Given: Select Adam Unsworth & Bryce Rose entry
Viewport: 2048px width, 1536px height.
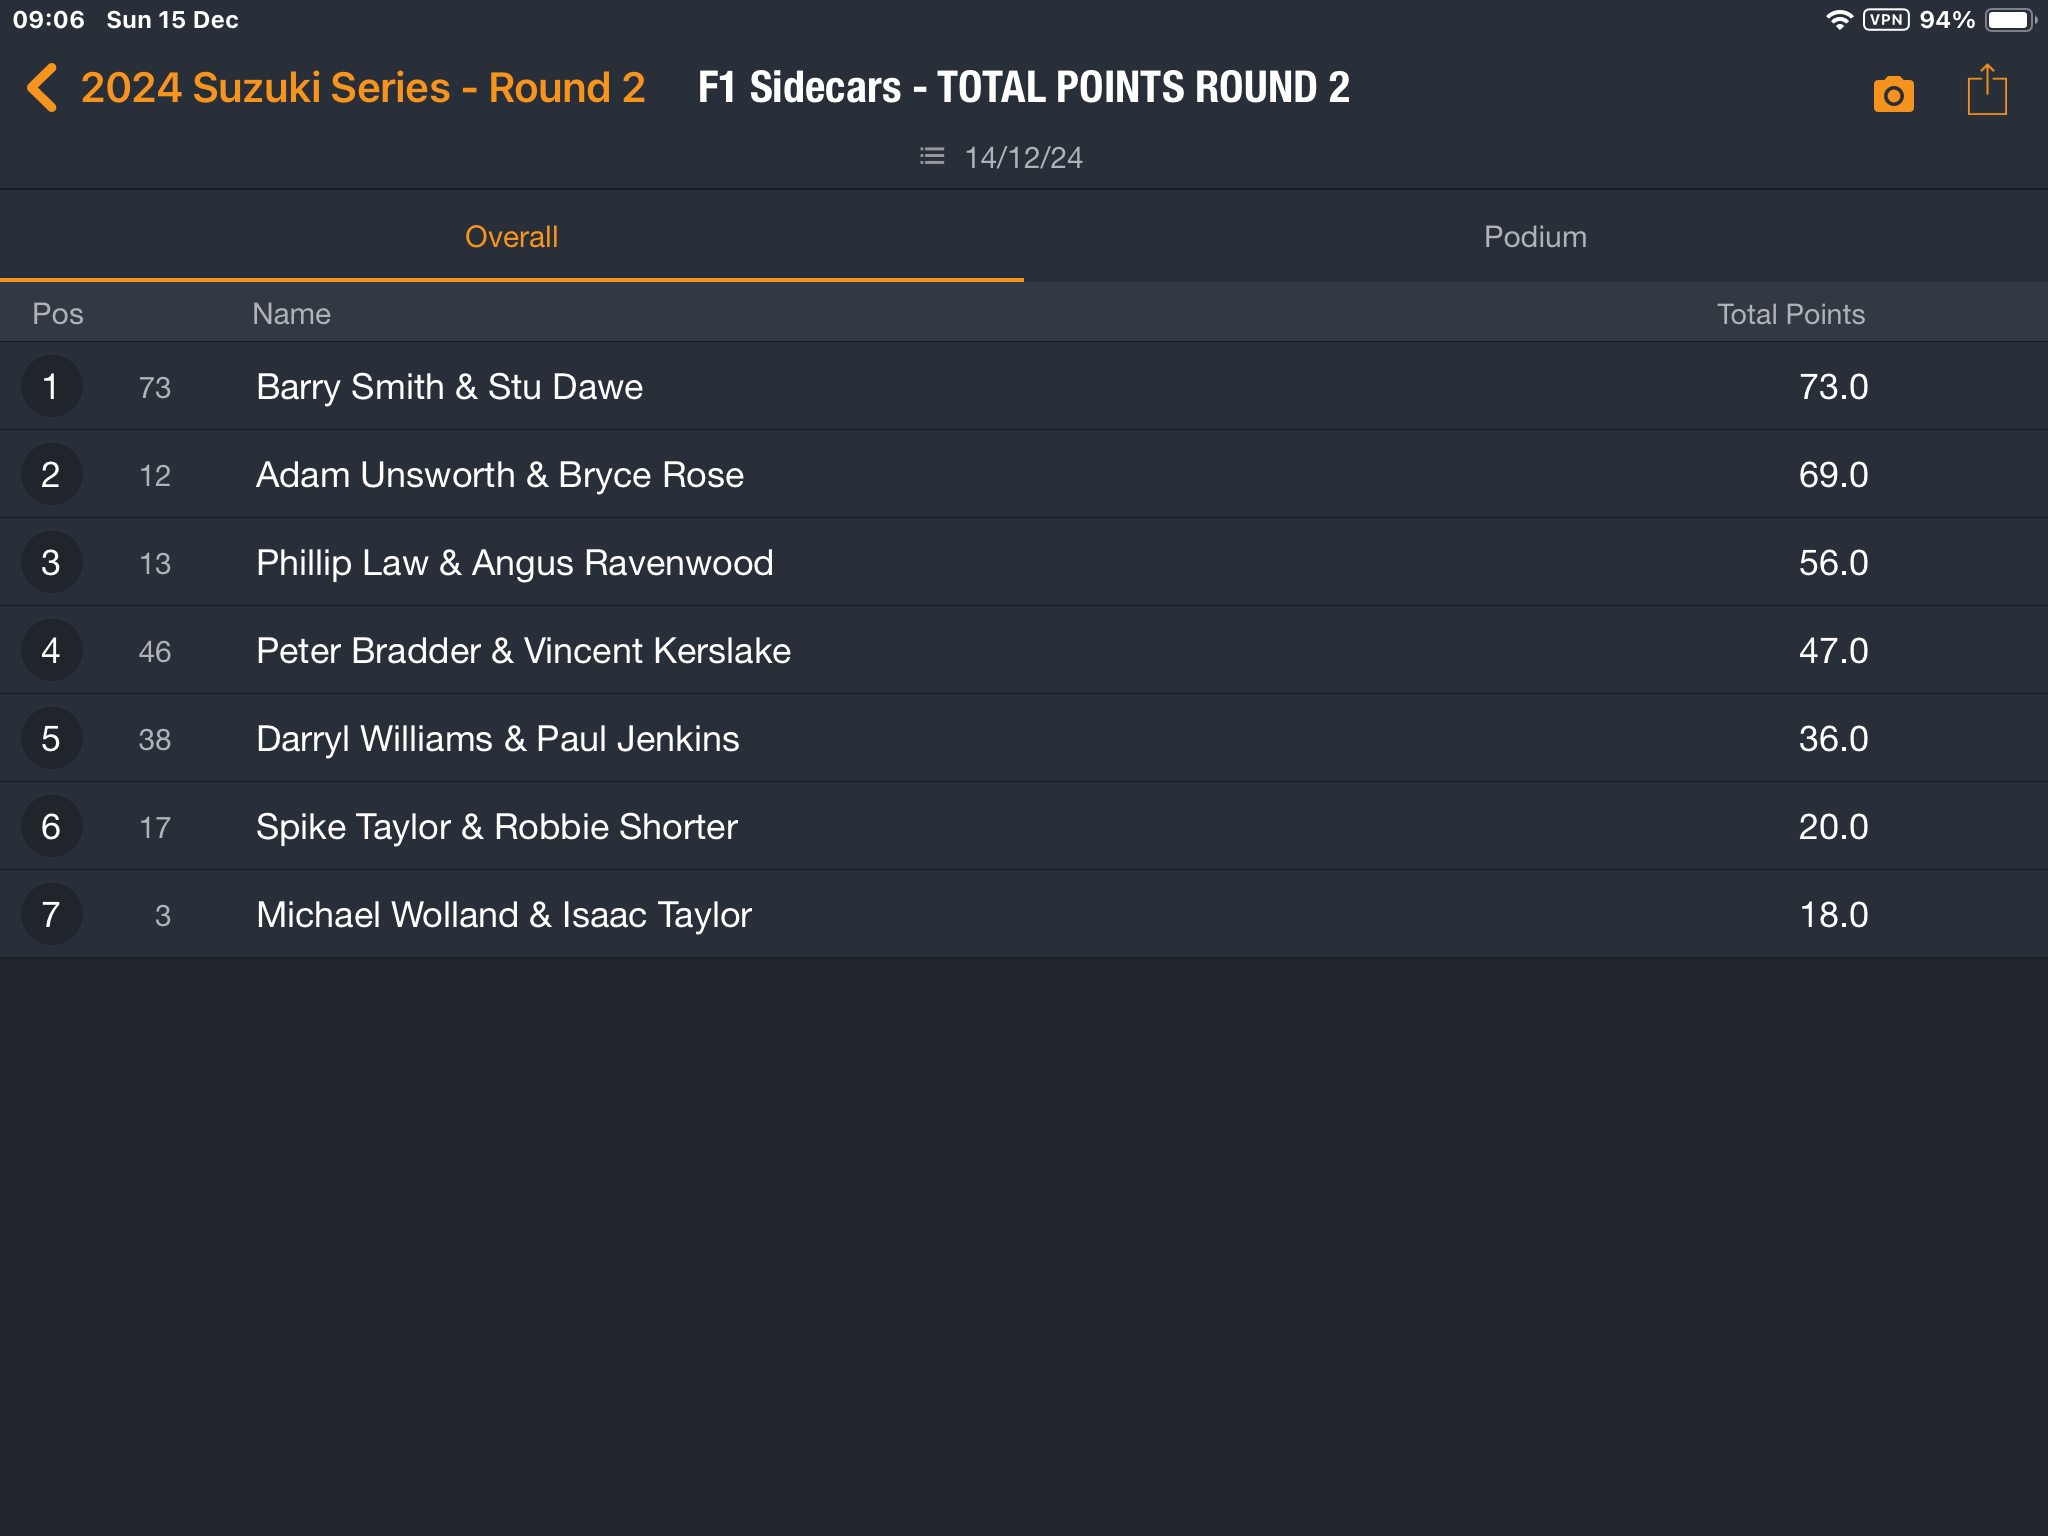Looking at the screenshot, I should pyautogui.click(x=1024, y=475).
